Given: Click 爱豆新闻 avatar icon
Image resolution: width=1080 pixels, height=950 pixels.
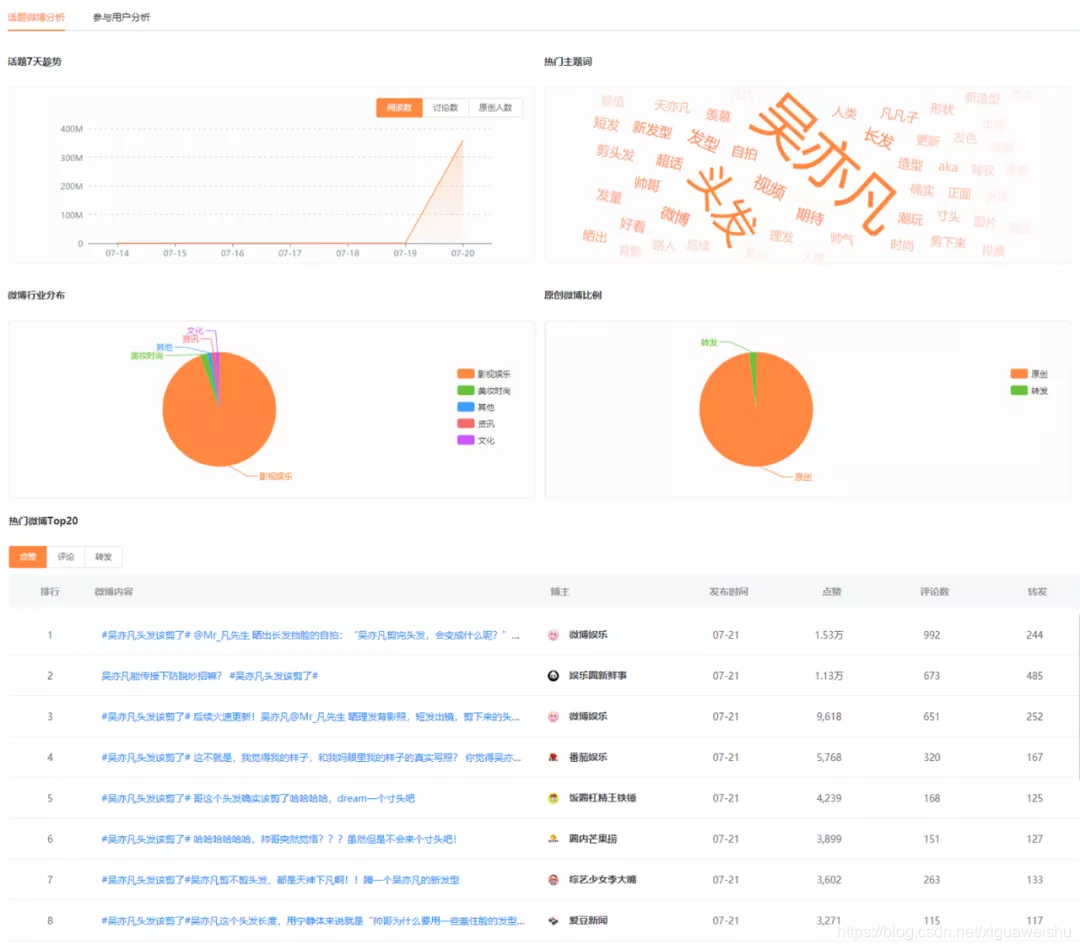Looking at the screenshot, I should 553,920.
